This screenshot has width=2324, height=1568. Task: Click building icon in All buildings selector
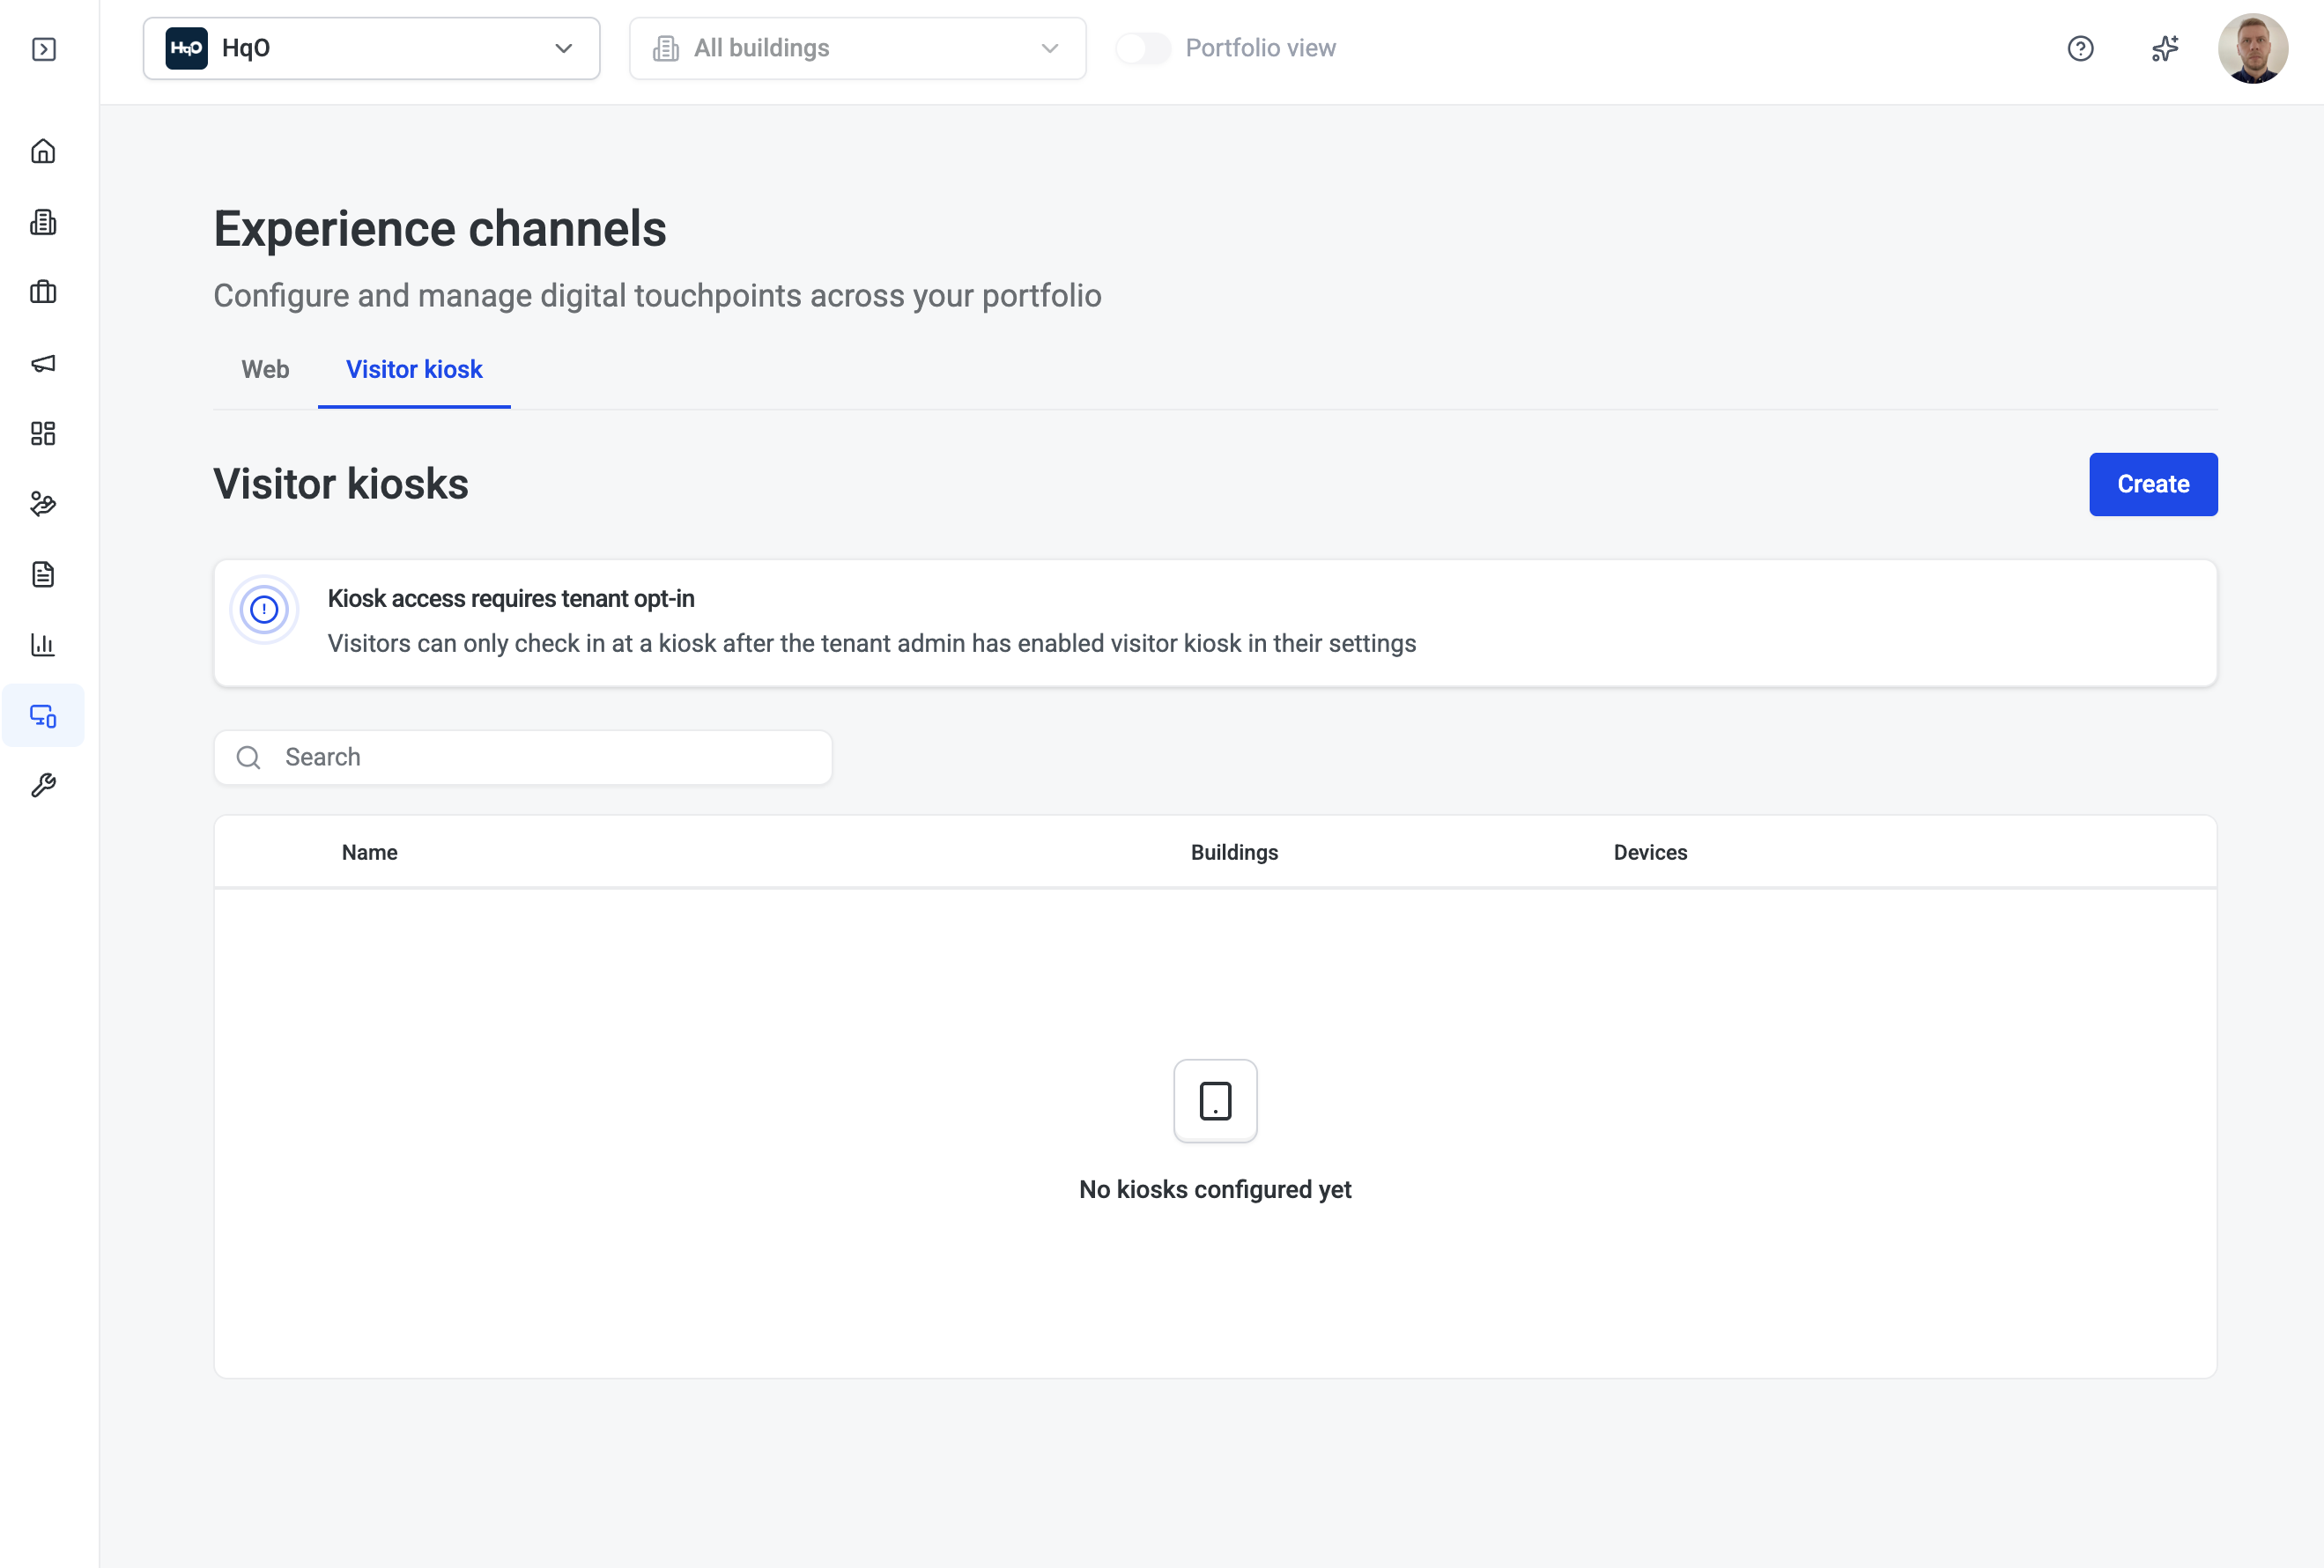pyautogui.click(x=666, y=48)
